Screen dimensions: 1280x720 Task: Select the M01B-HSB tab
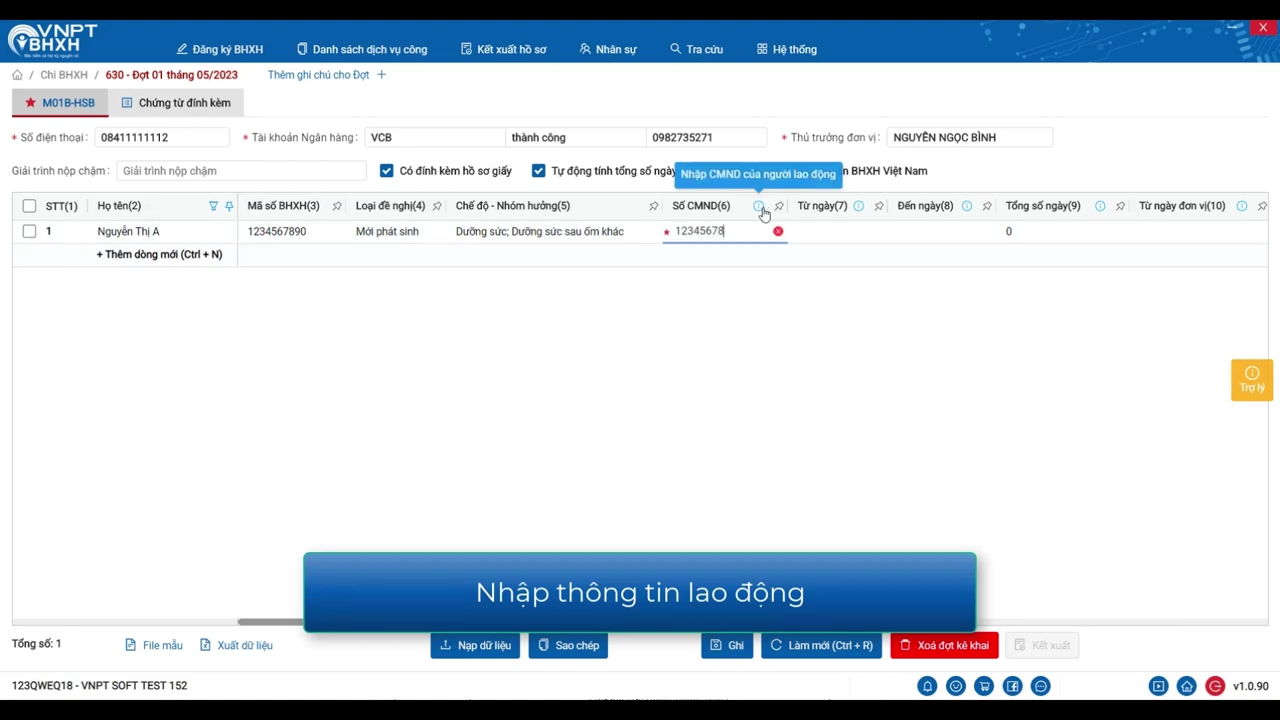[x=60, y=103]
